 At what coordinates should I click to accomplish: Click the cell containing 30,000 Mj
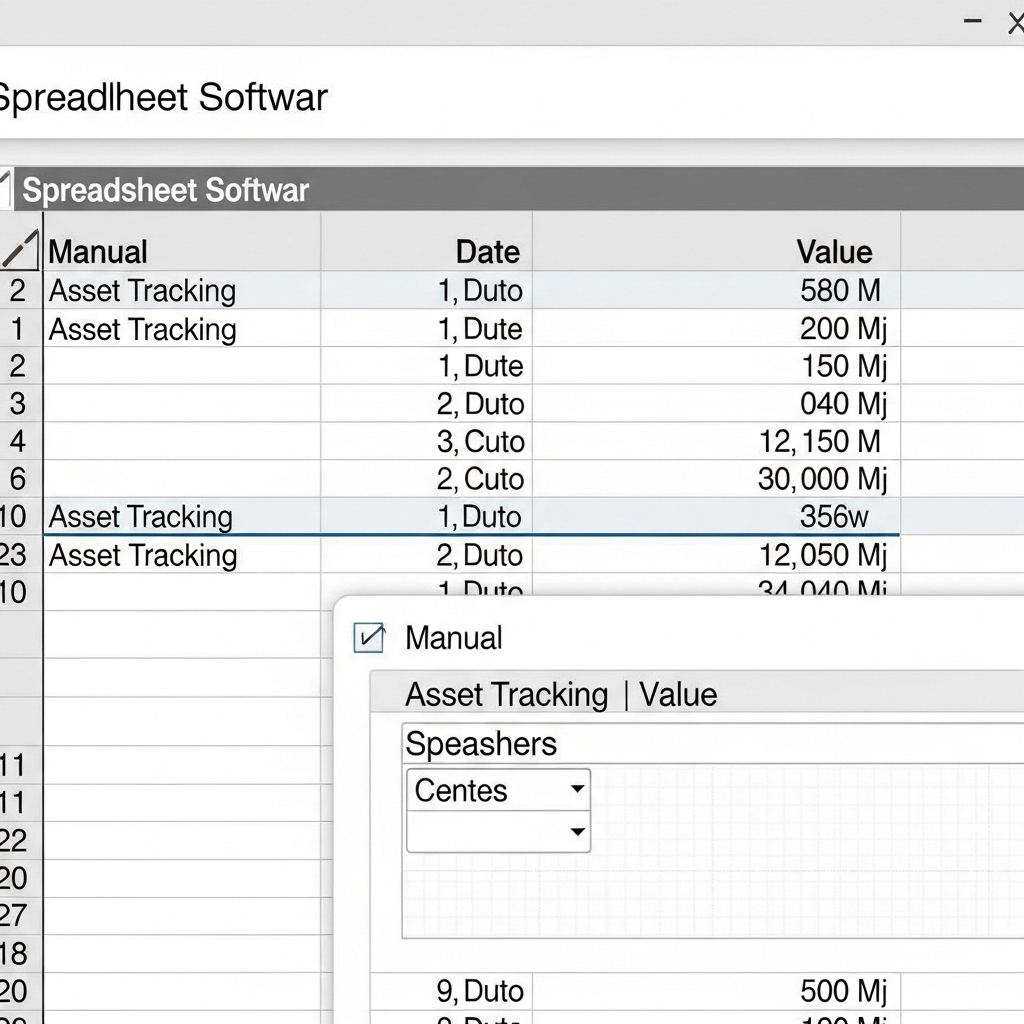[821, 479]
